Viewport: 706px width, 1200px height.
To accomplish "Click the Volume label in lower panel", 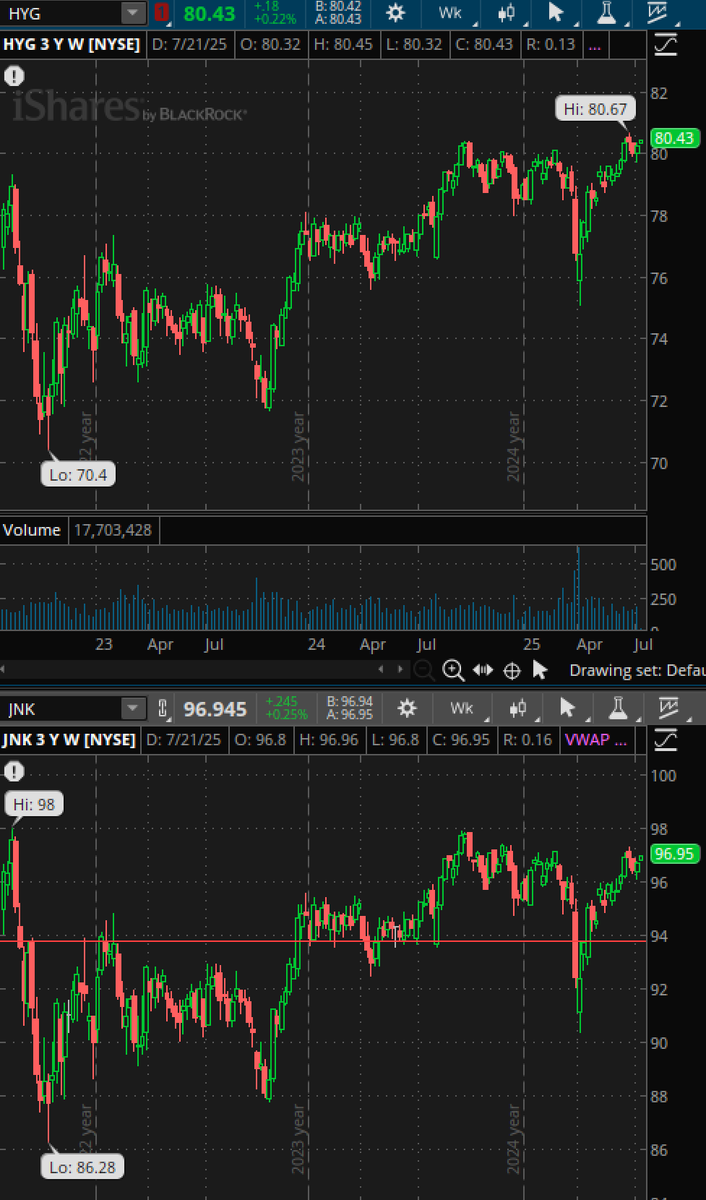I will (x=32, y=530).
